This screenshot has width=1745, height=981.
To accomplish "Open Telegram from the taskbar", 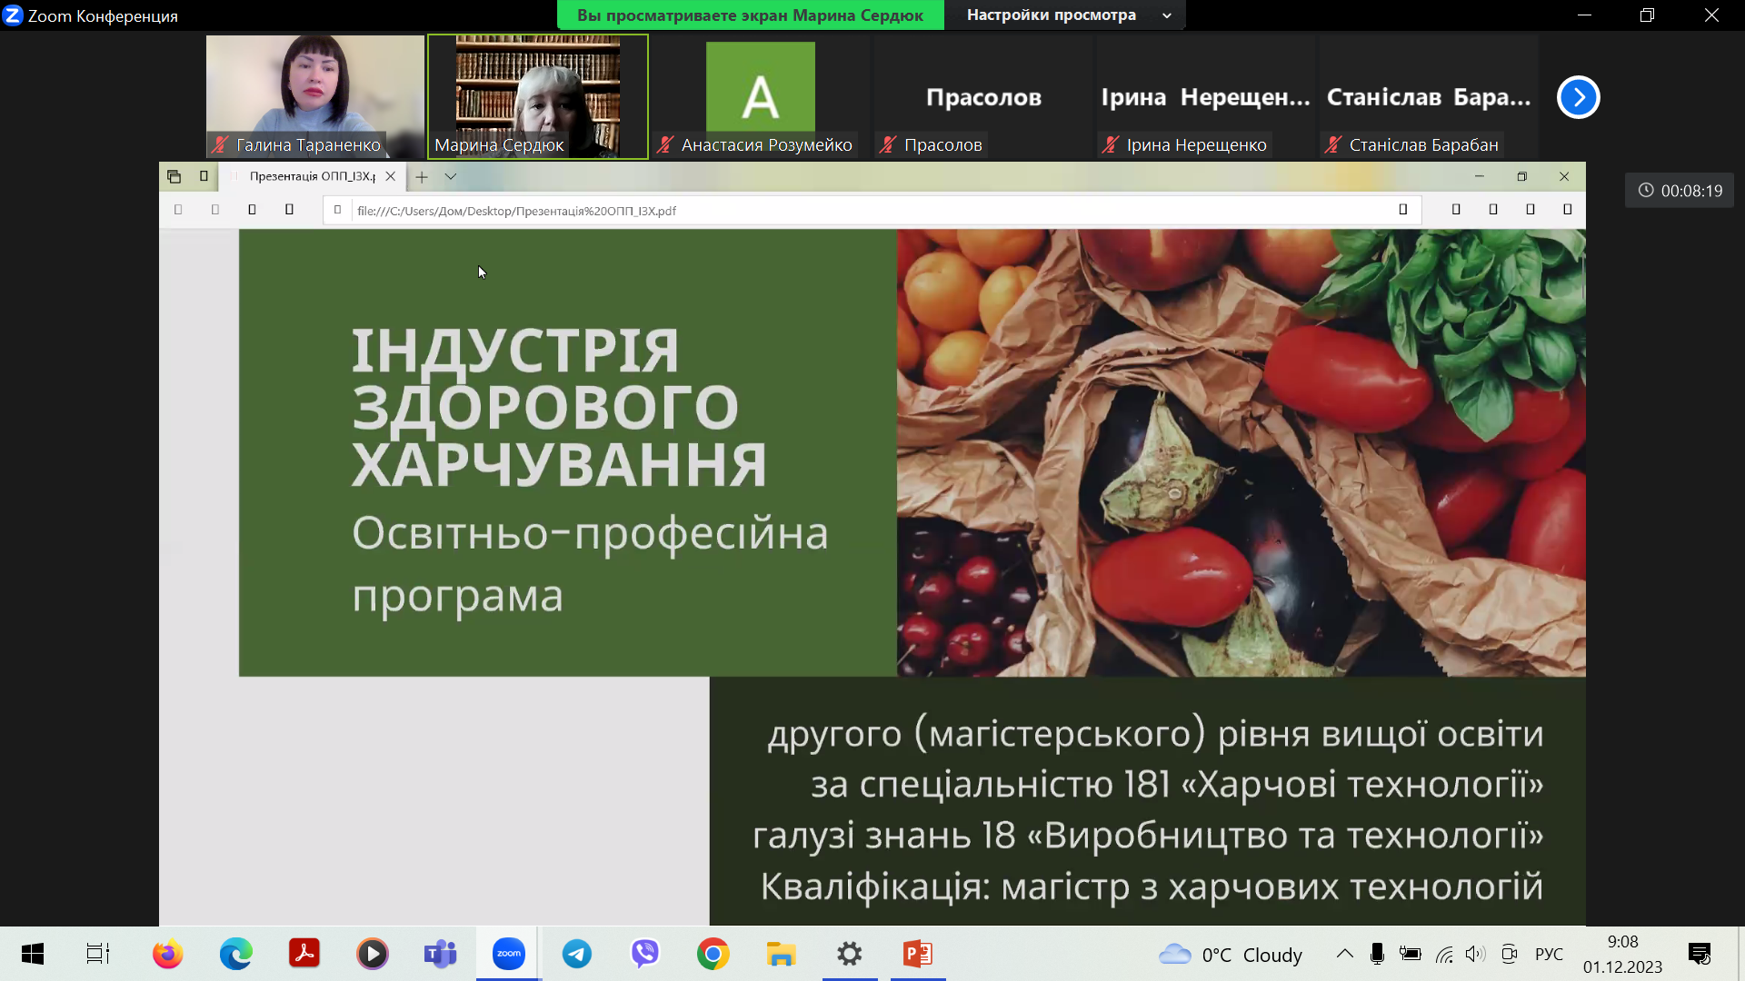I will 577,954.
